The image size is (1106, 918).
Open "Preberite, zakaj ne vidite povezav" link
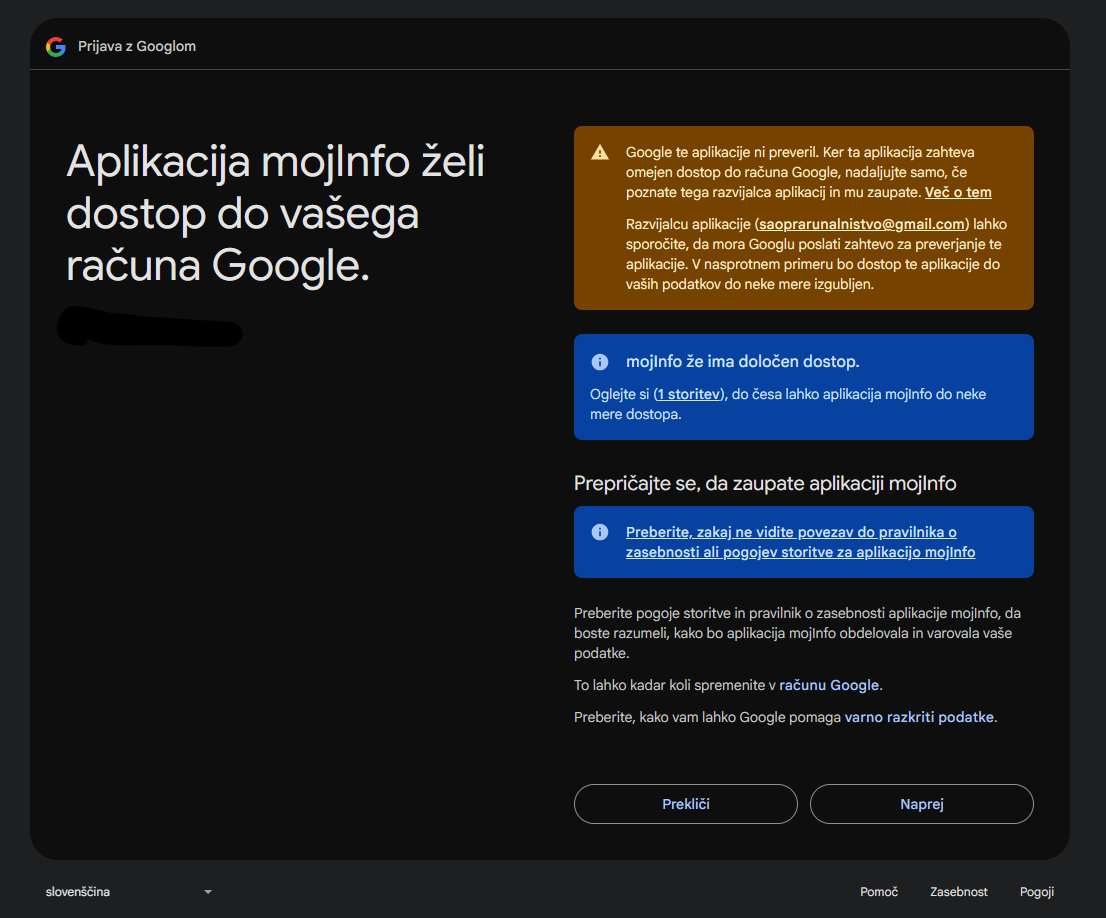click(800, 542)
